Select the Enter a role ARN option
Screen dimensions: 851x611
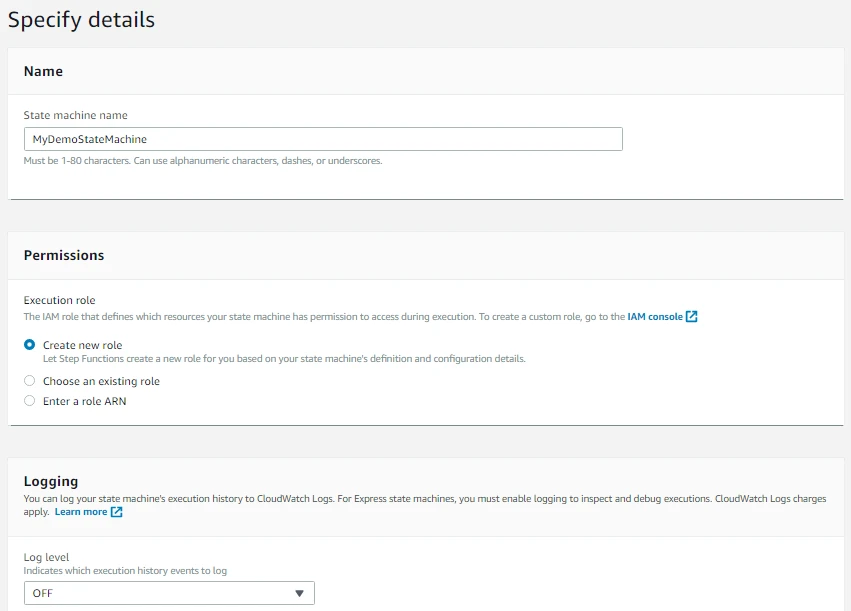pyautogui.click(x=30, y=401)
